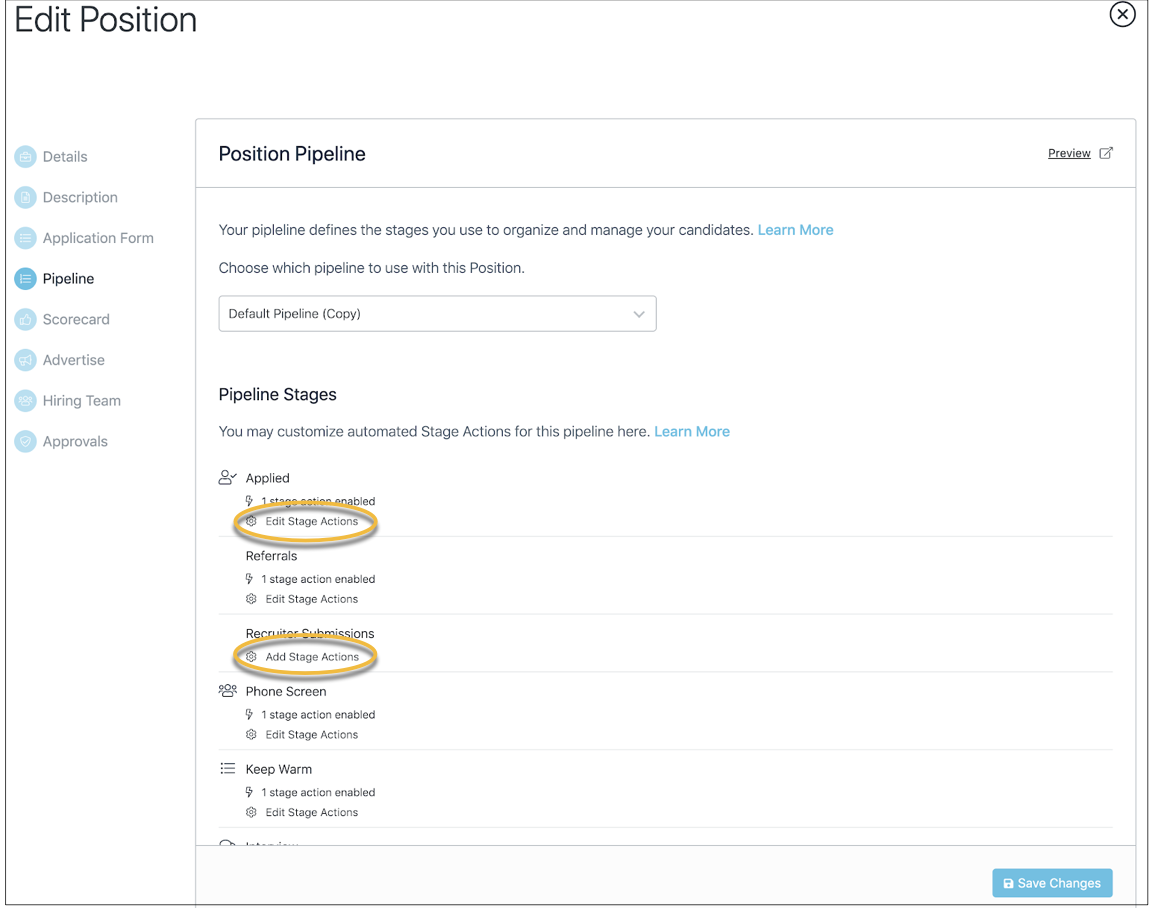The image size is (1152, 908).
Task: Click gear icon for Referrals stage actions
Action: tap(251, 599)
